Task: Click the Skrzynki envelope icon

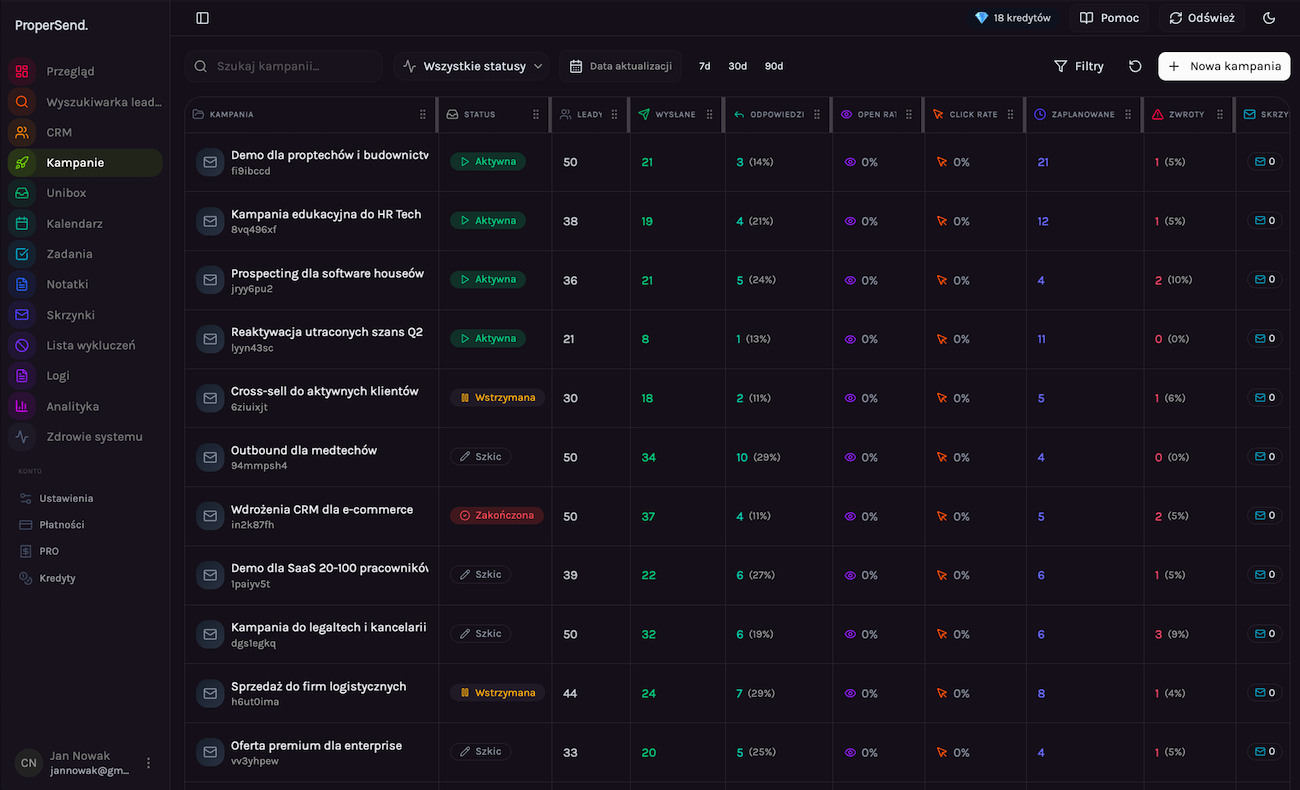Action: pos(22,315)
